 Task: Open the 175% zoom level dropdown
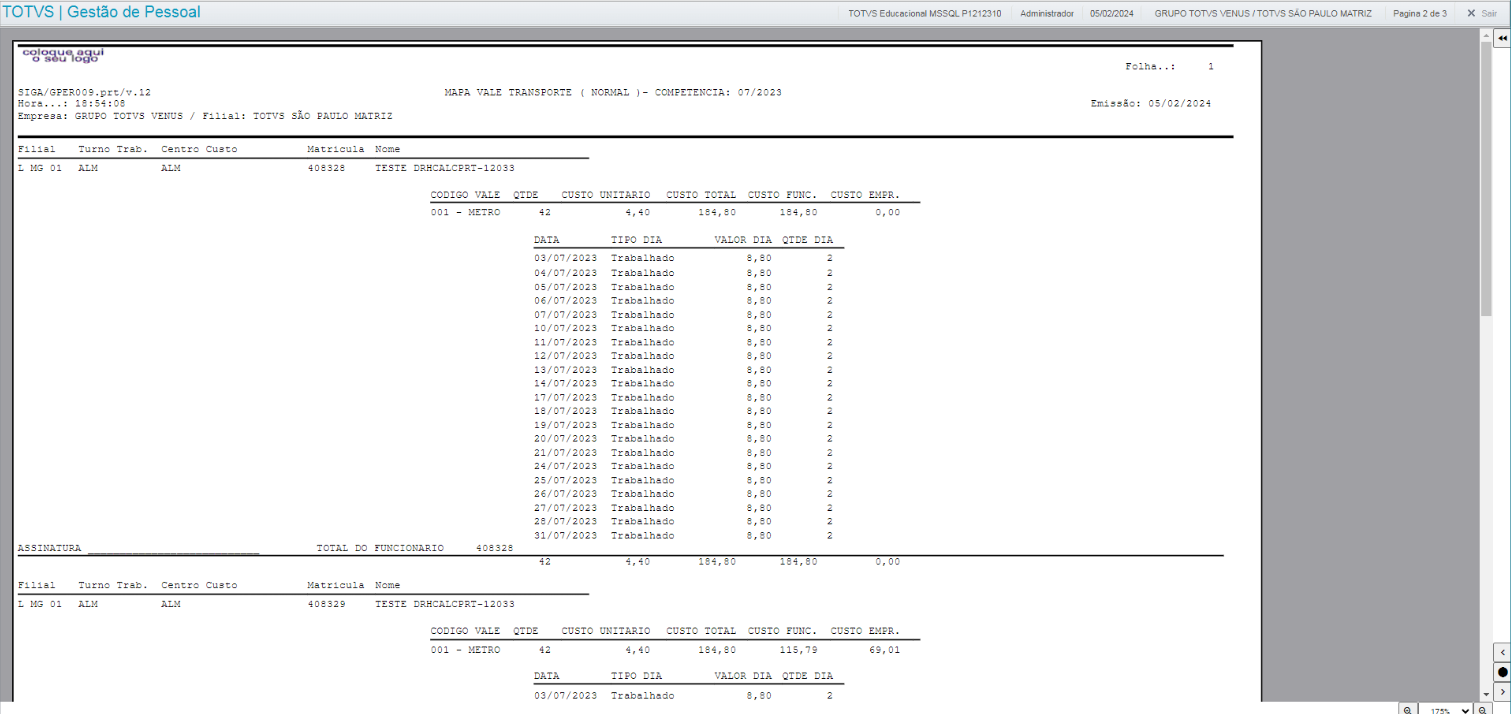pos(1446,709)
